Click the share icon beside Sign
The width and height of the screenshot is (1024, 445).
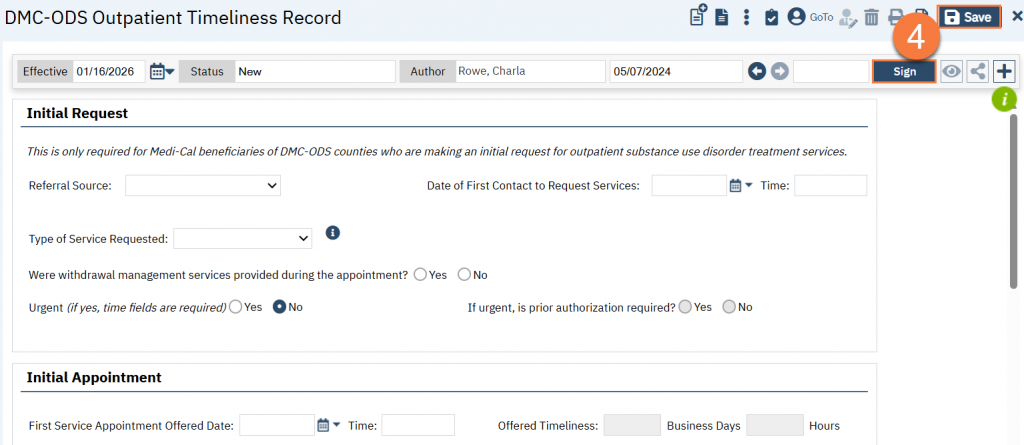[978, 71]
